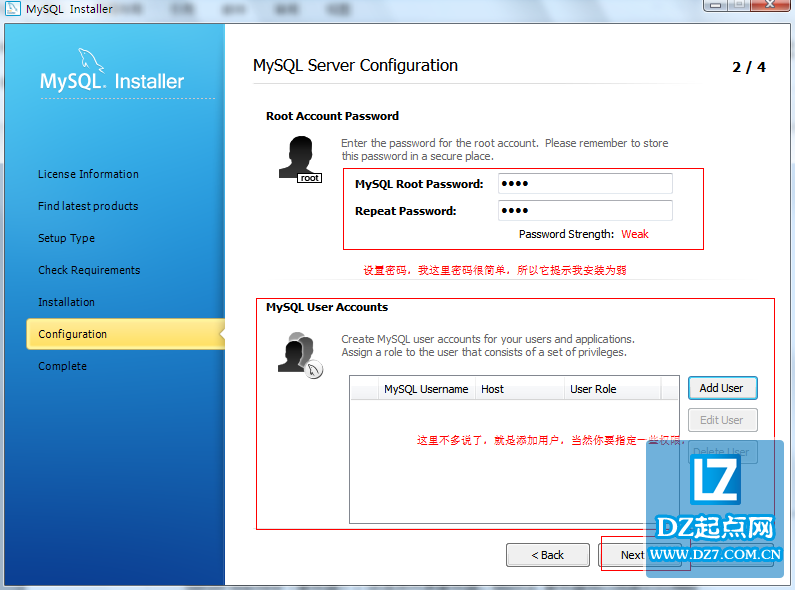
Task: Click the MySQL user accounts group icon
Action: 300,355
